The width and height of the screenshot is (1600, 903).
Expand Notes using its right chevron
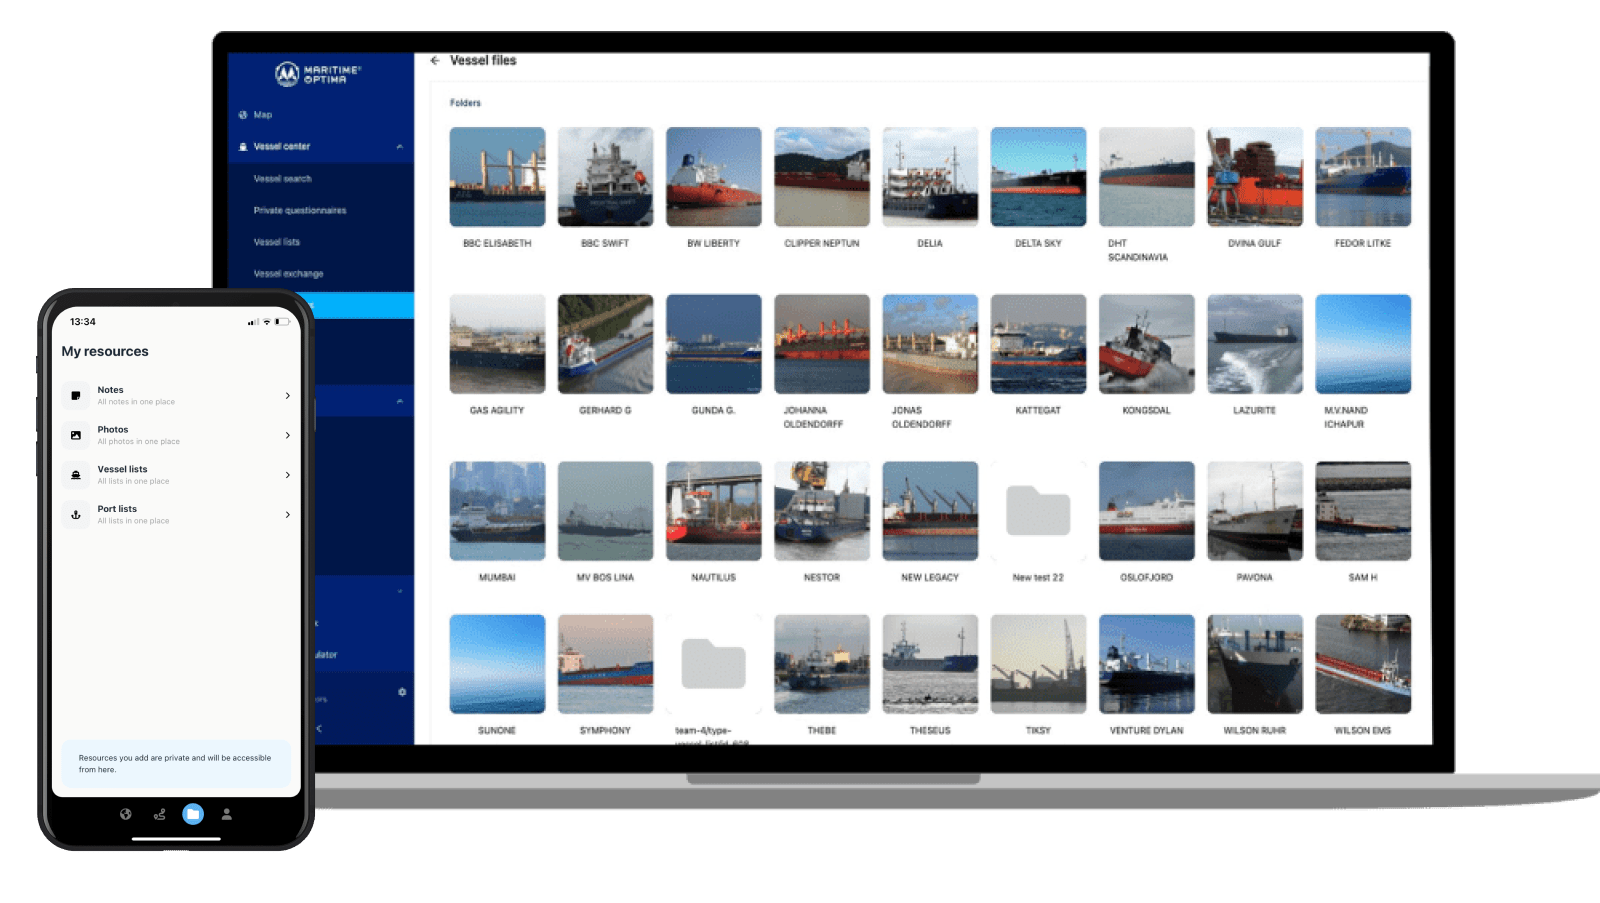[x=288, y=395]
